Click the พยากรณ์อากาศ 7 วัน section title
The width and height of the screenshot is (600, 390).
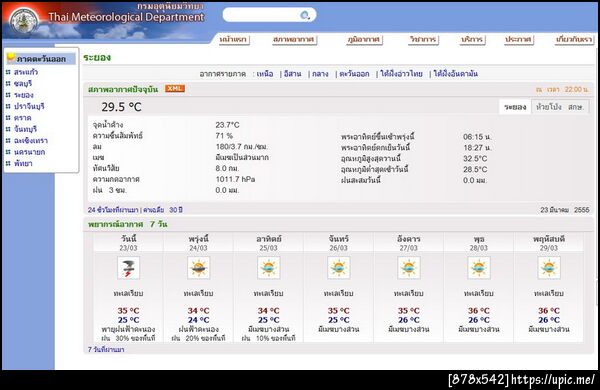coord(127,224)
